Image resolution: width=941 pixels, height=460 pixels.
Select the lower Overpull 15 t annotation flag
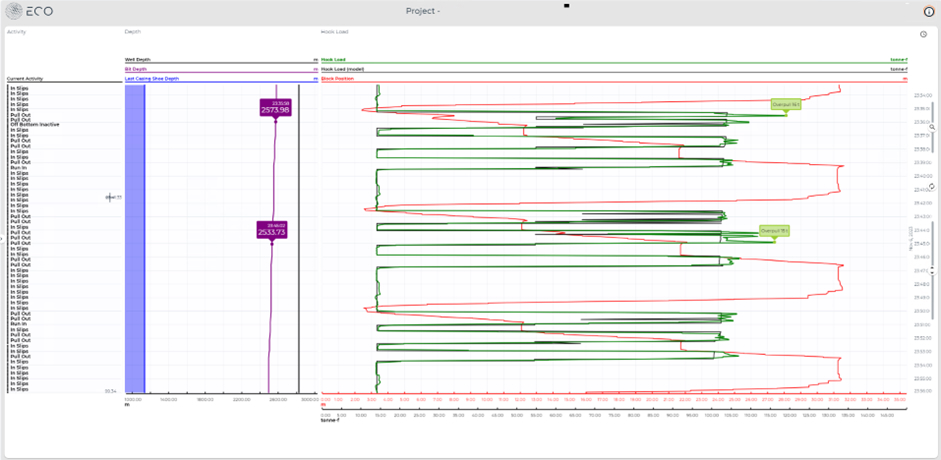(x=774, y=230)
